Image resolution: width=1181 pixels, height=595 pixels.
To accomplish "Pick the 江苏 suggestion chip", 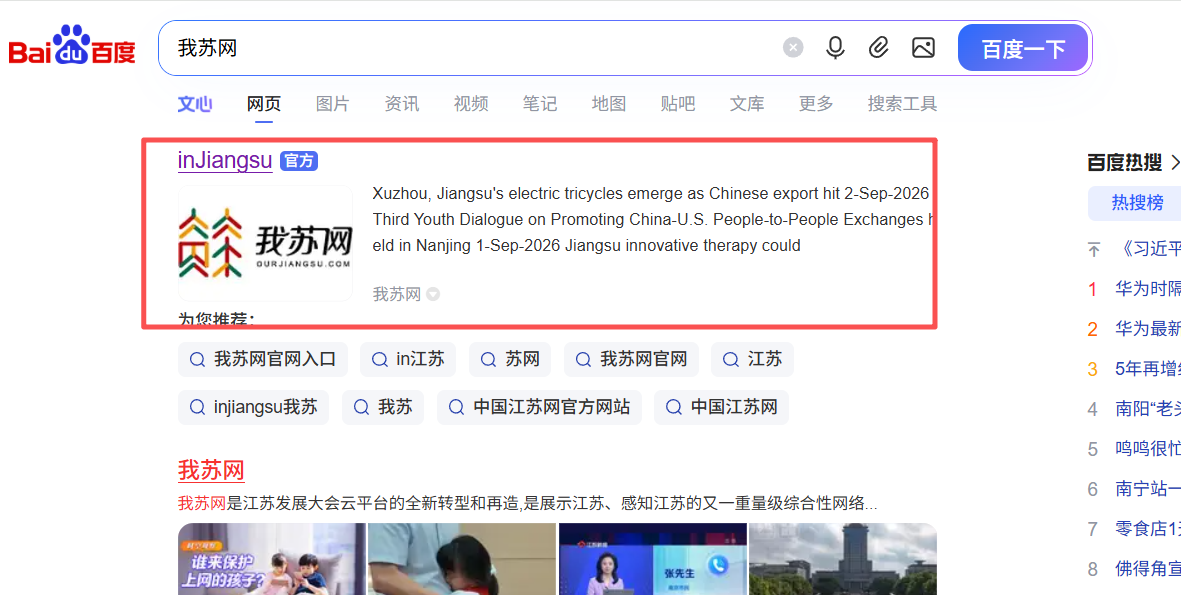I will 752,359.
